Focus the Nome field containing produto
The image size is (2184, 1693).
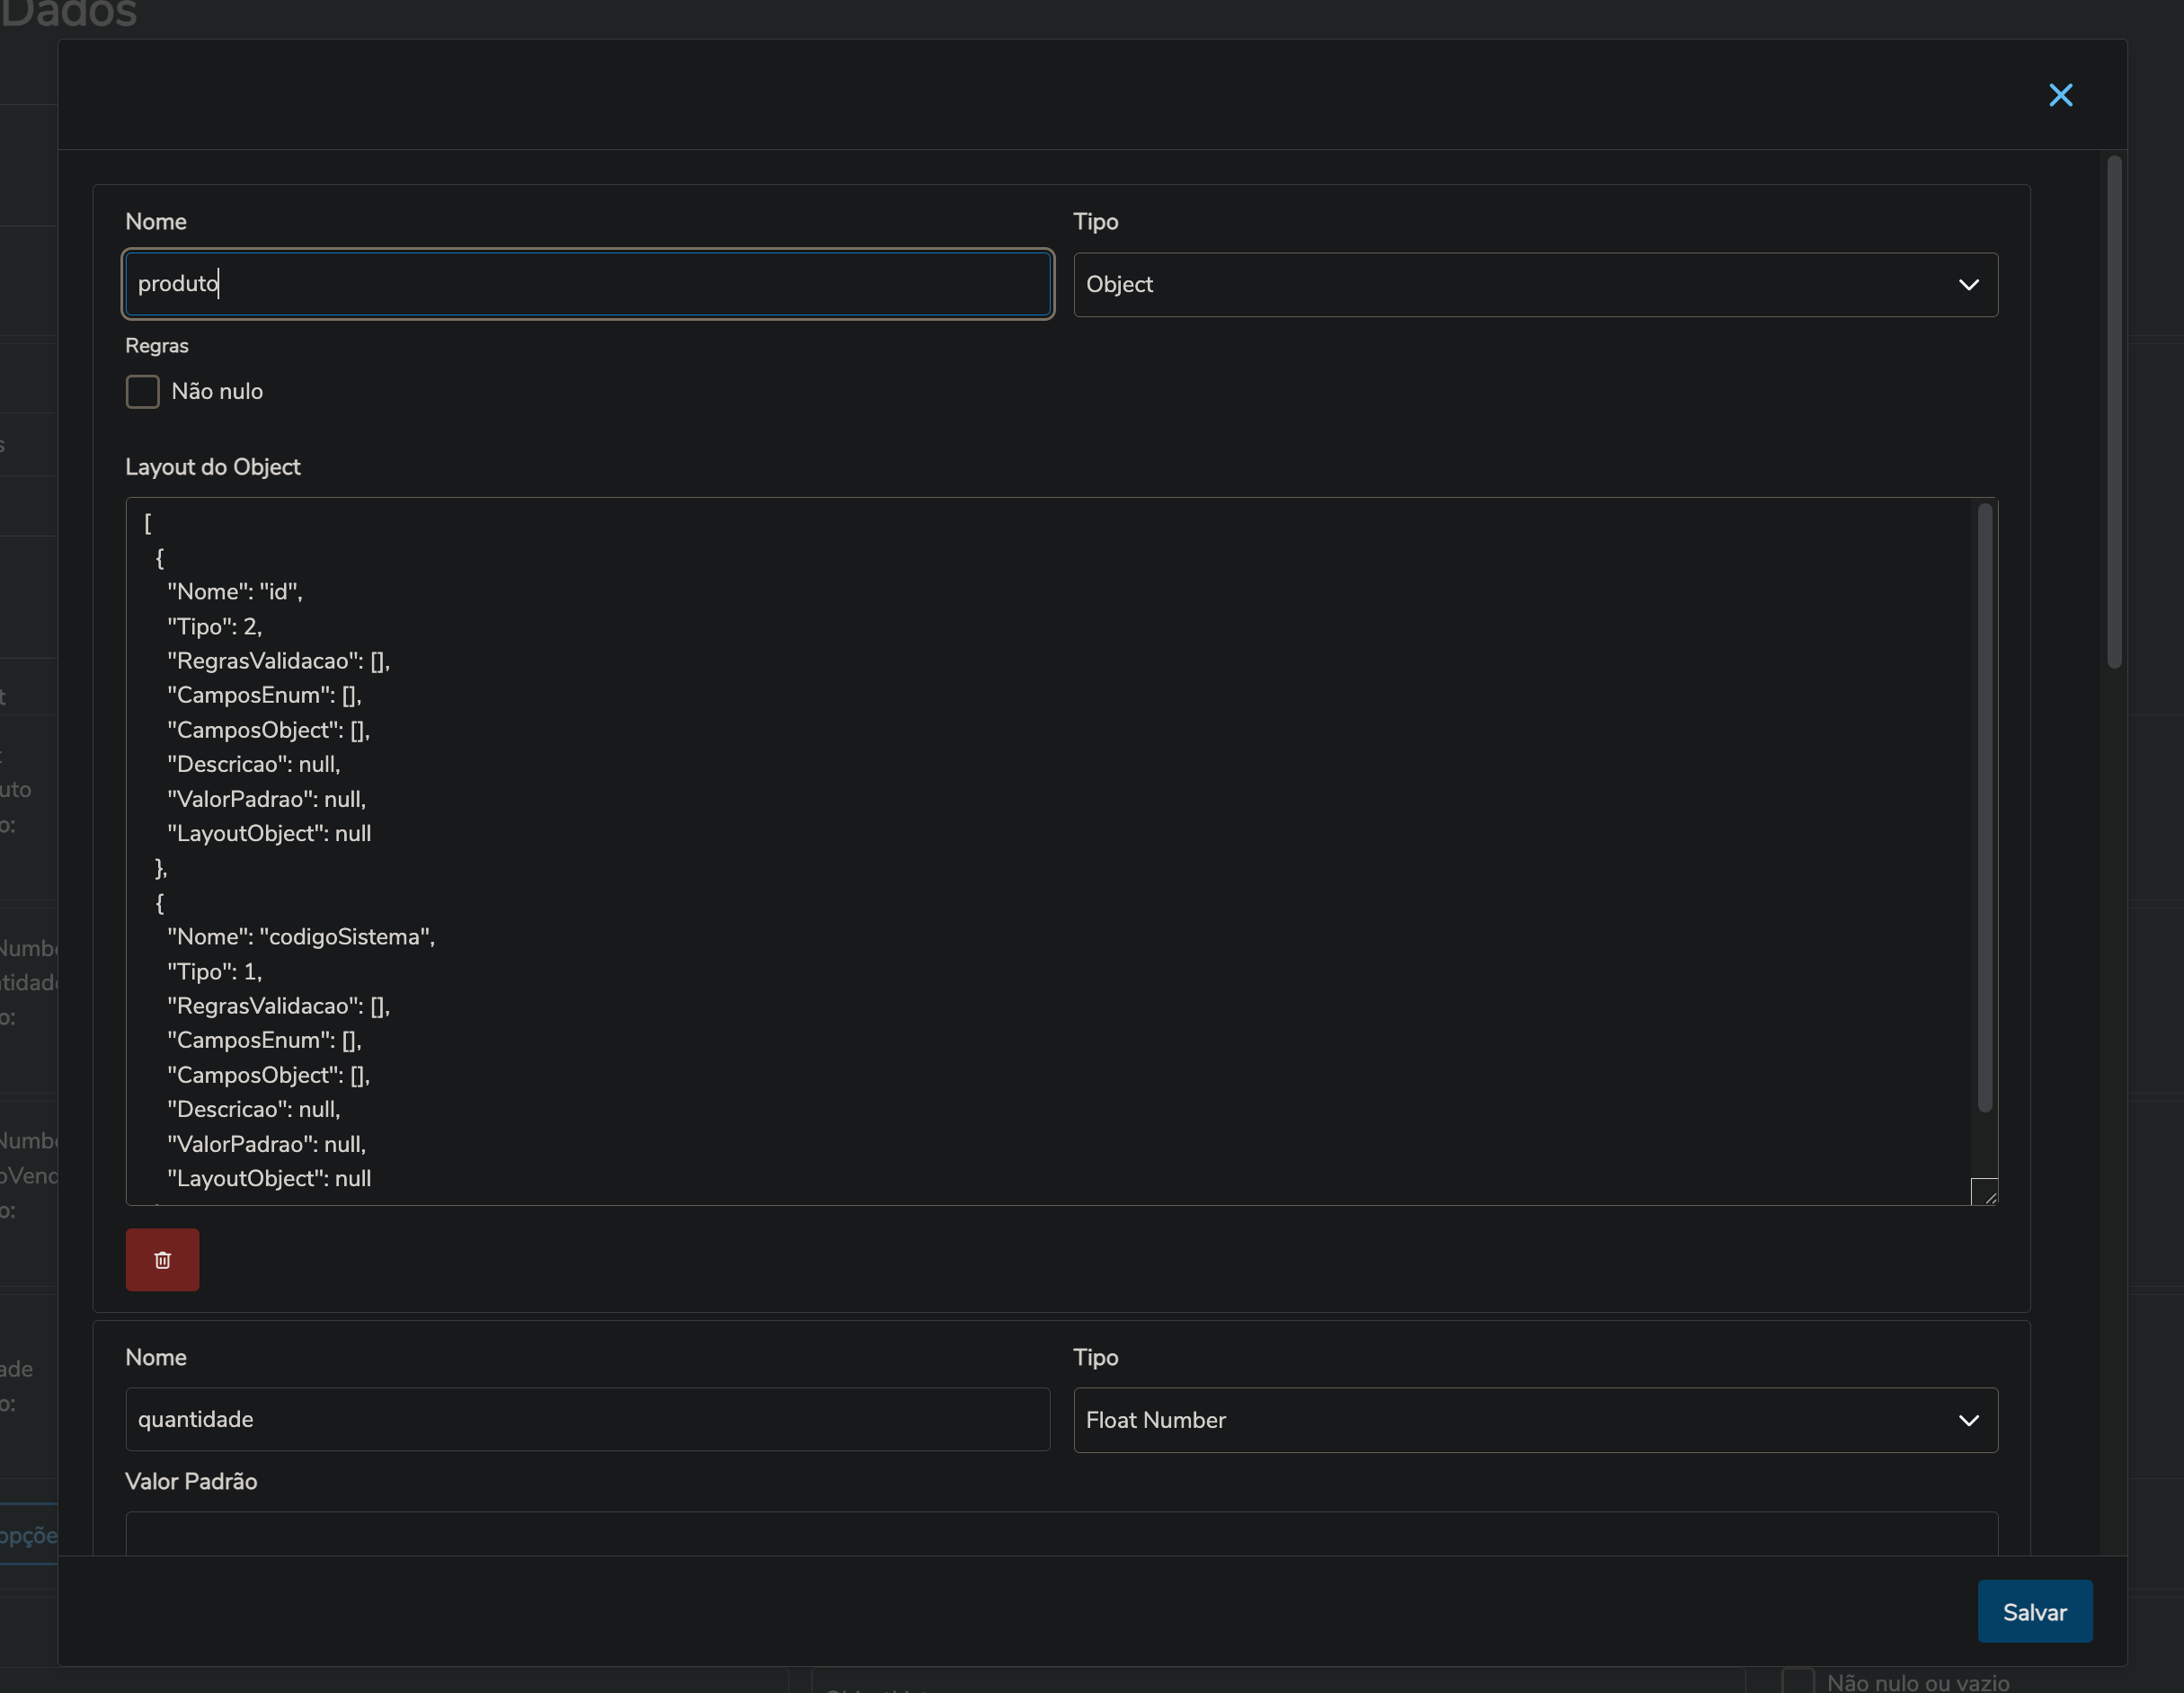pyautogui.click(x=587, y=284)
